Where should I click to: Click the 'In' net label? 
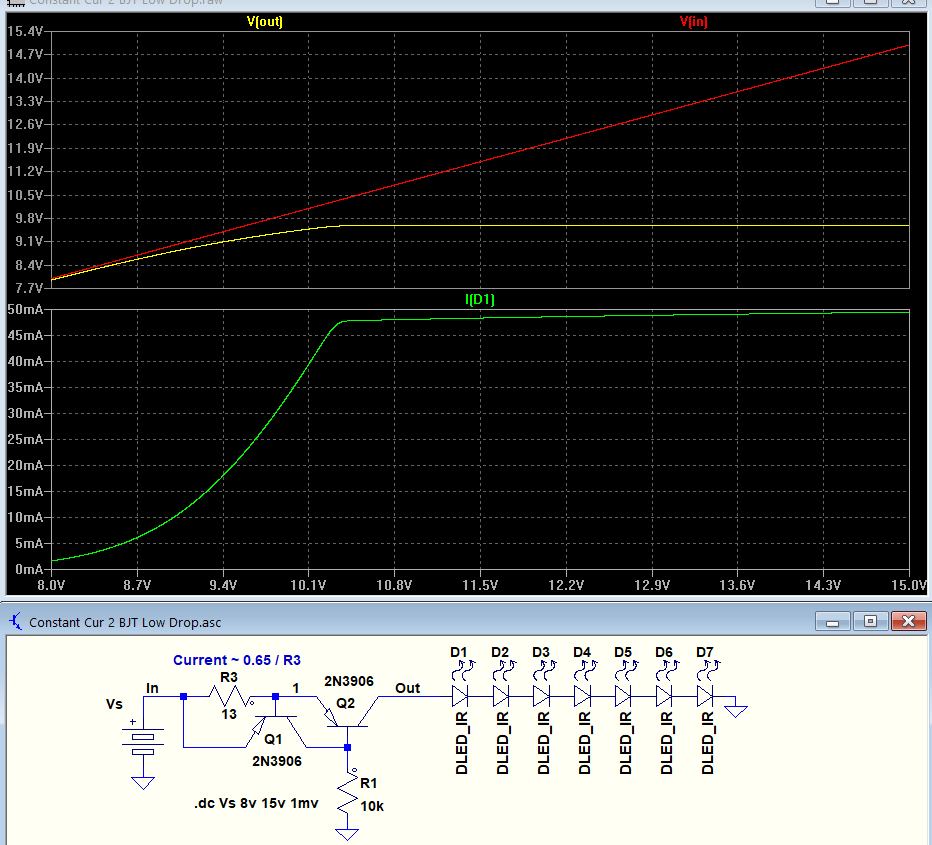click(x=152, y=688)
